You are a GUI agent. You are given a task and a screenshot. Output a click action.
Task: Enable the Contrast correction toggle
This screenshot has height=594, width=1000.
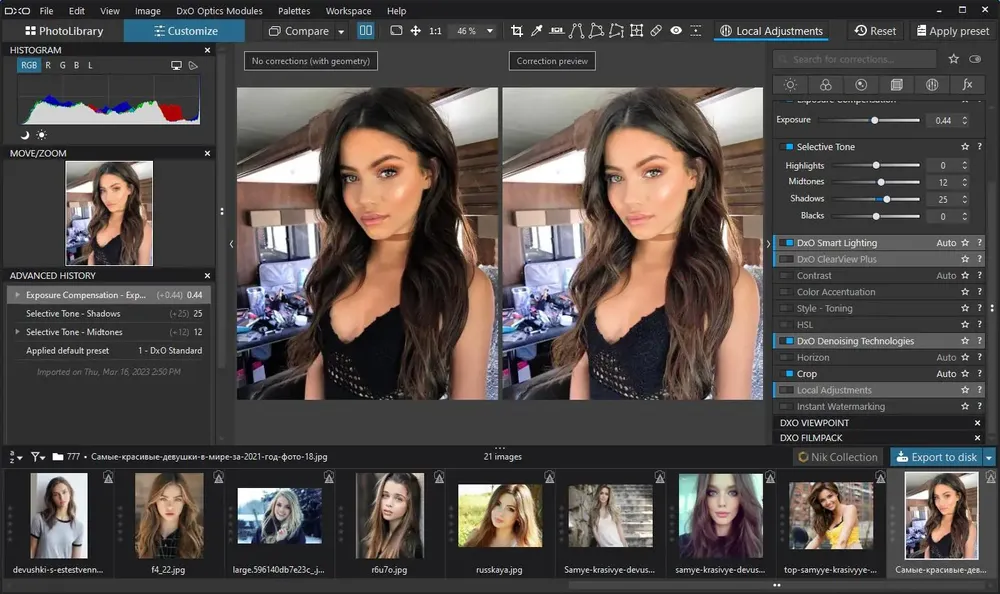click(787, 276)
